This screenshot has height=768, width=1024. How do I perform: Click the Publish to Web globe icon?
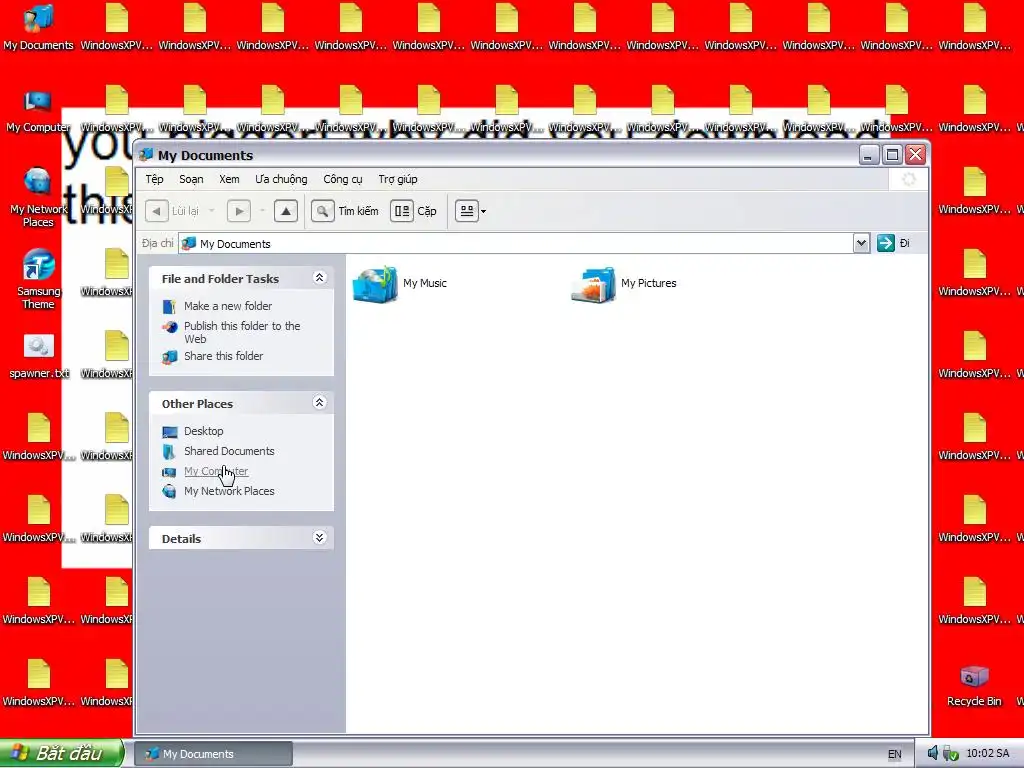click(x=169, y=327)
